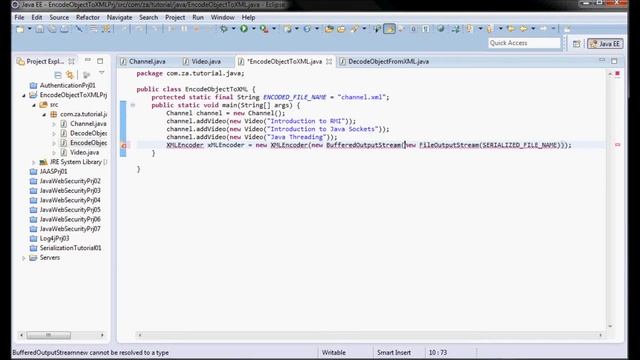Click the Project Explorer horizontal scrollbar thumb
Image resolution: width=640 pixels, height=360 pixels.
[x=49, y=335]
